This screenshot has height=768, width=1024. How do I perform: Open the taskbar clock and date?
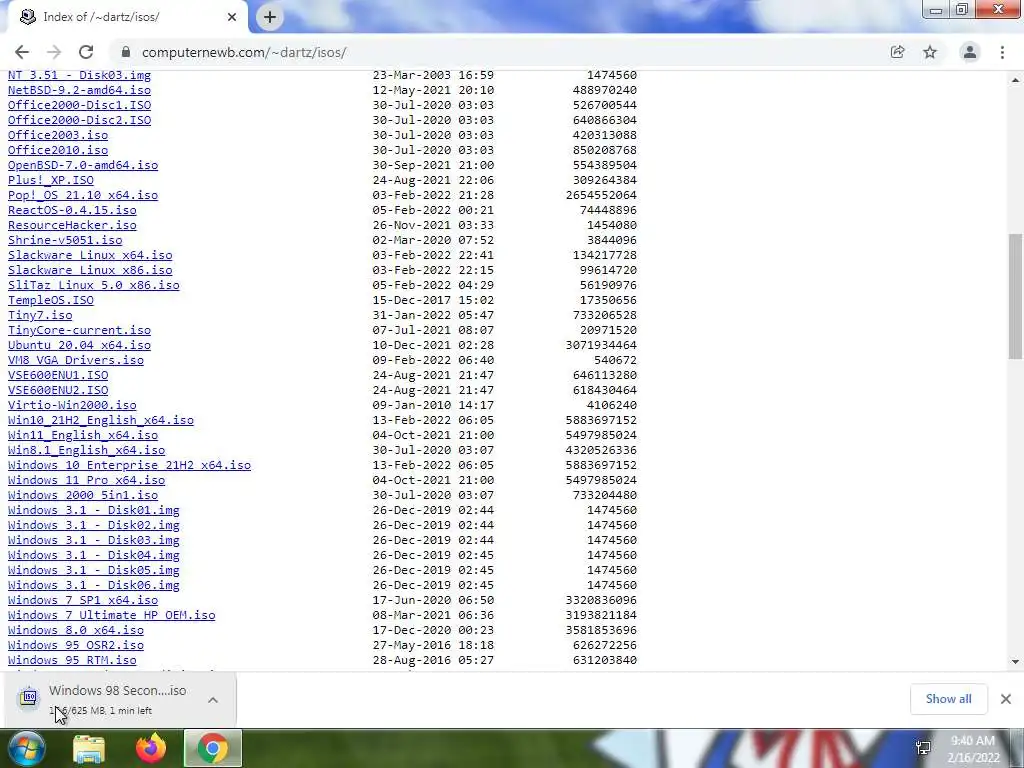(973, 749)
